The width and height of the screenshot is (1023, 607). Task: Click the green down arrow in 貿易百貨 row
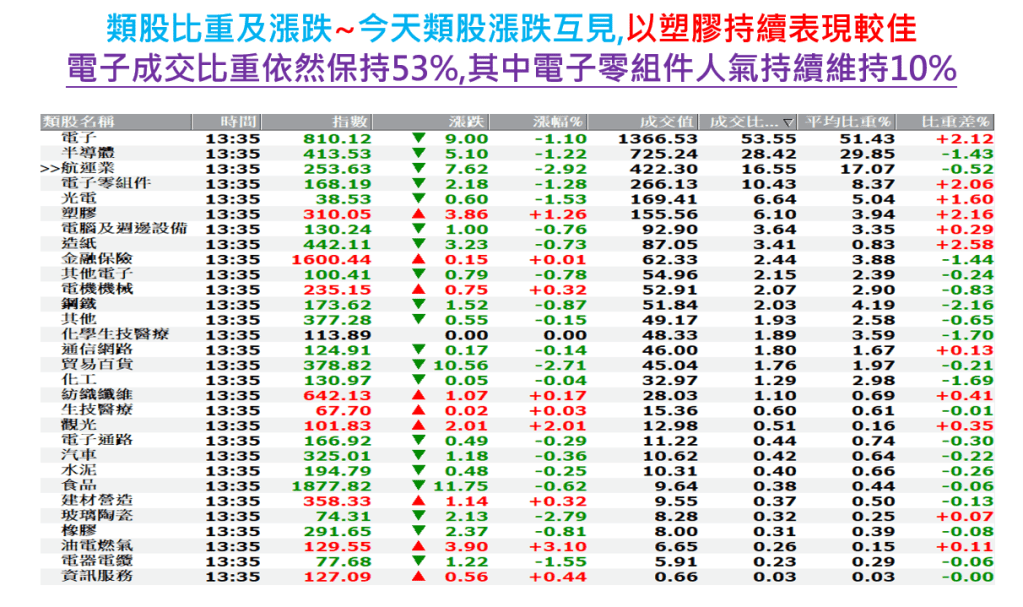pos(418,365)
